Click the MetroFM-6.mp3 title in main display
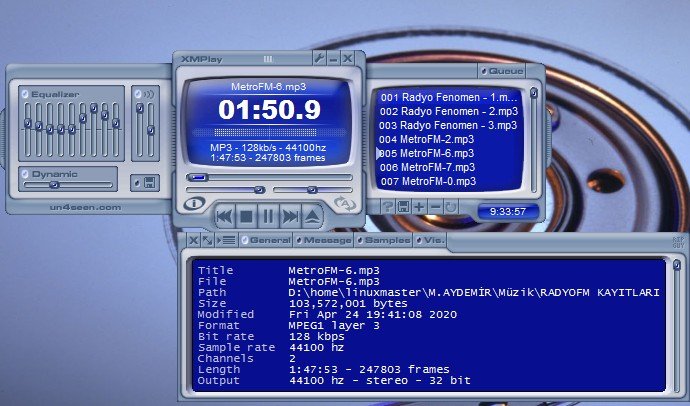Viewport: 690px width, 406px height. point(268,87)
